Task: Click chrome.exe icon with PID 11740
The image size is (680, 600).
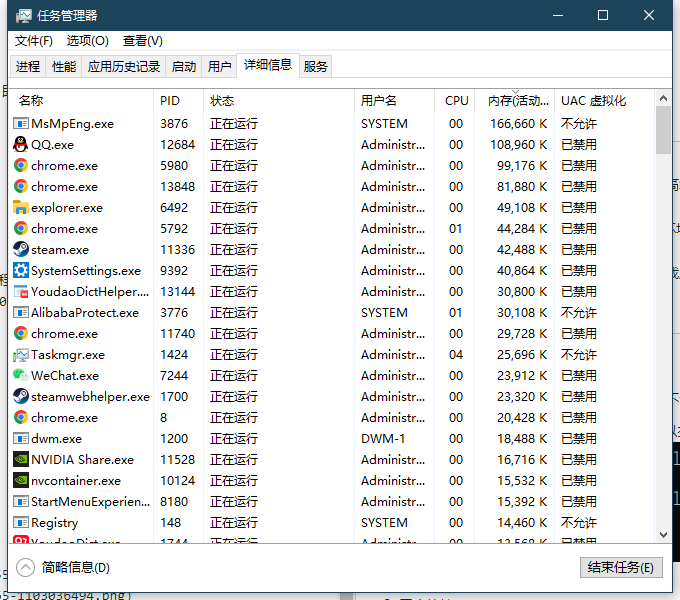Action: click(20, 333)
